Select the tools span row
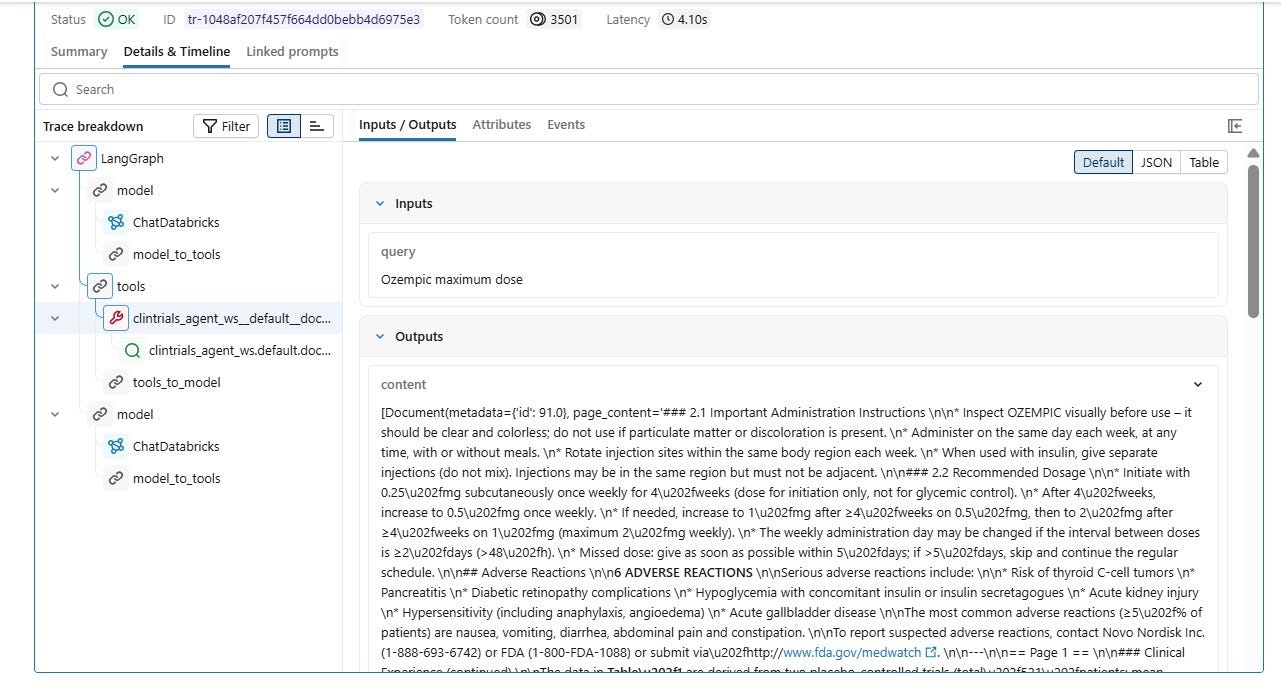The width and height of the screenshot is (1281, 692). coord(190,286)
